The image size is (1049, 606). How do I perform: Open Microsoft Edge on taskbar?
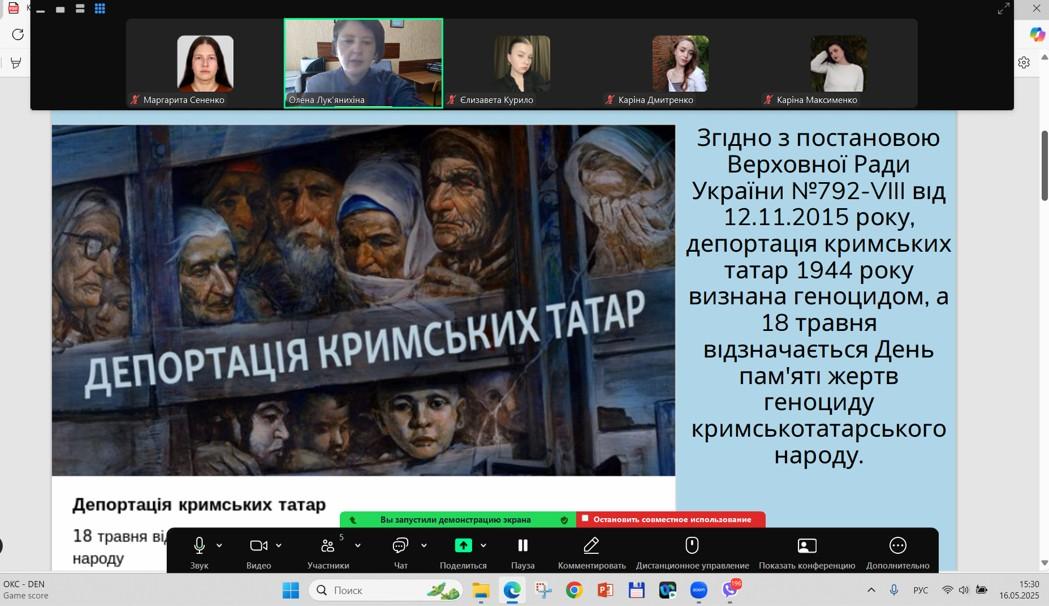512,591
